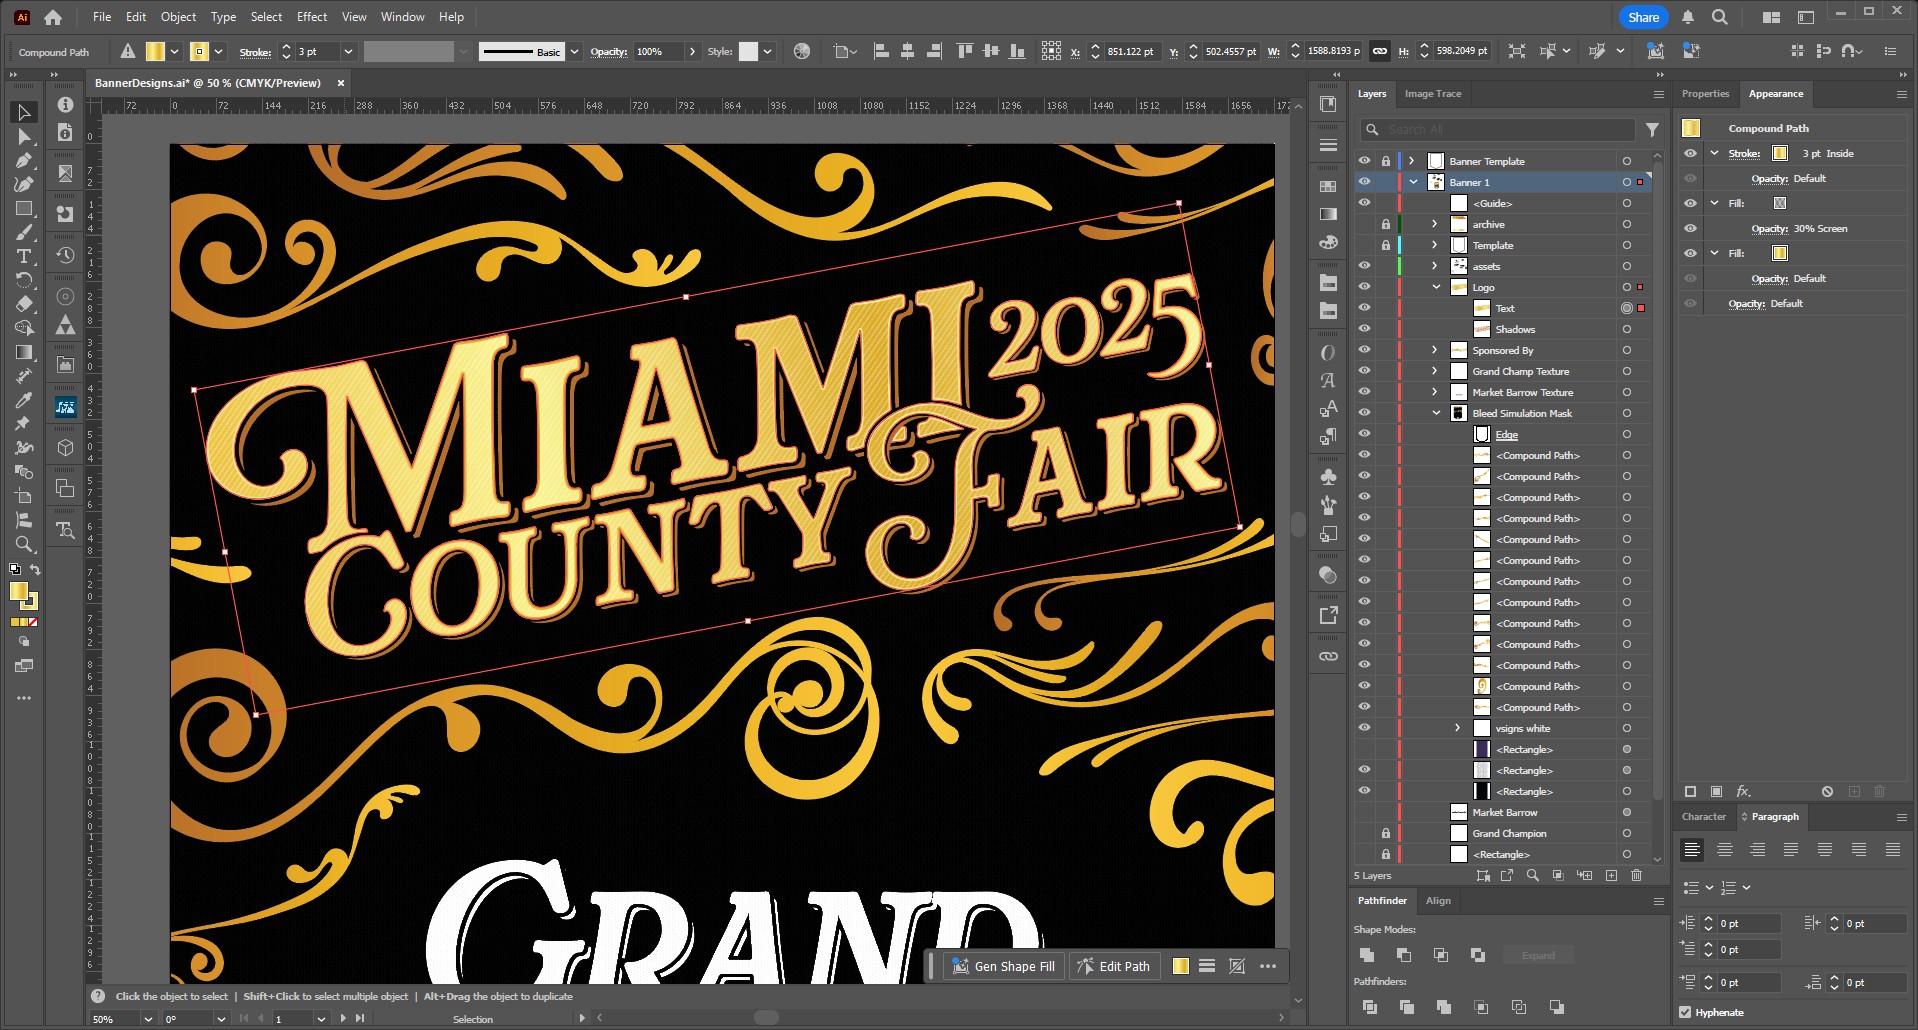This screenshot has height=1030, width=1918.
Task: Open the zoom level dropdown showing 50%
Action: pyautogui.click(x=148, y=1019)
